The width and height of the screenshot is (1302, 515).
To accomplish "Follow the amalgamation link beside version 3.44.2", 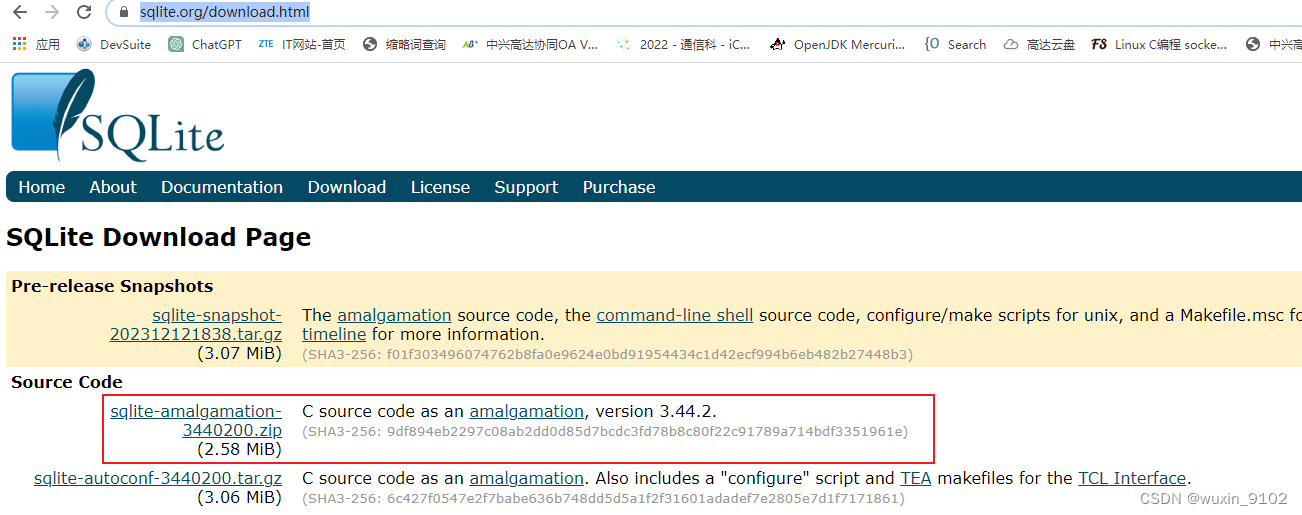I will (526, 411).
